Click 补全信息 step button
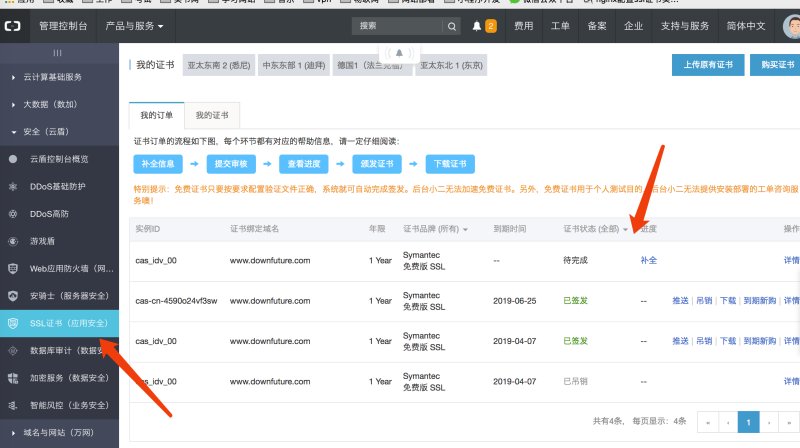800x448 pixels. (x=158, y=164)
